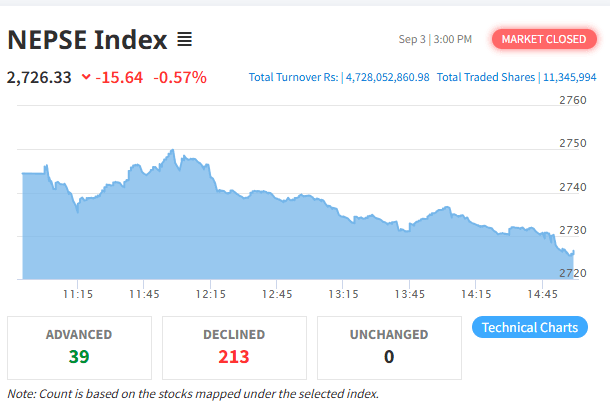Click the Total Traded Shares label
This screenshot has width=610, height=411.
coord(485,77)
